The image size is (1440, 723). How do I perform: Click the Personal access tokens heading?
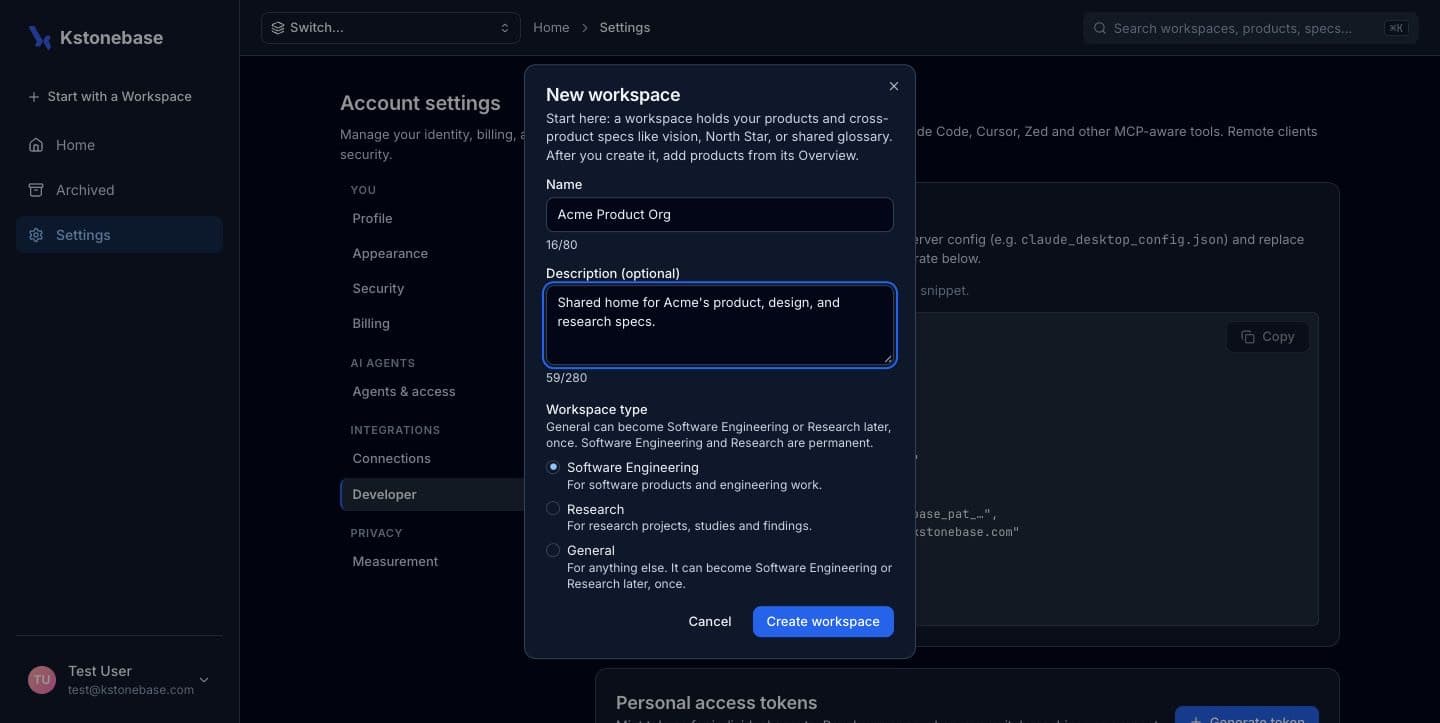tap(716, 703)
